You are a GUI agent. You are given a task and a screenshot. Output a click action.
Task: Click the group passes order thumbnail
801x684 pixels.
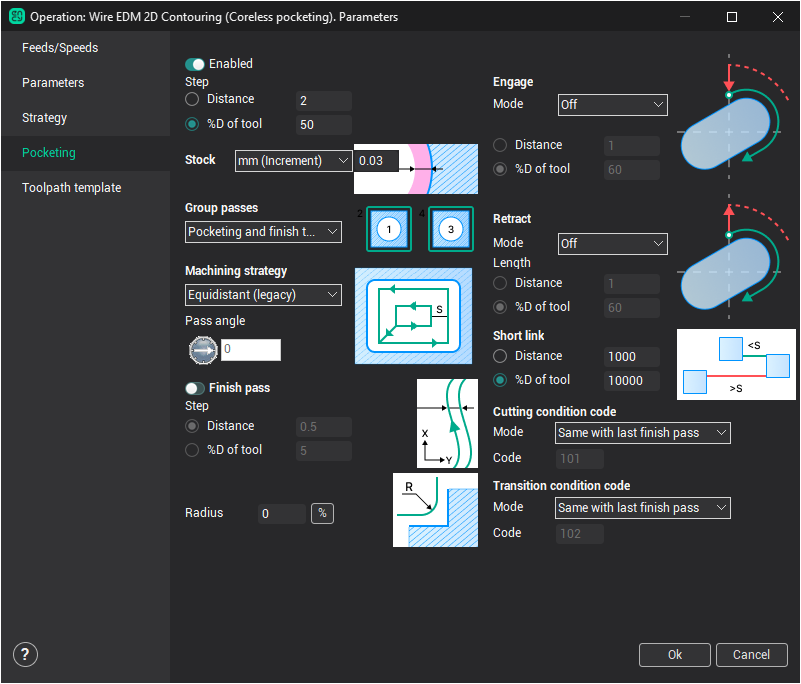(x=414, y=230)
